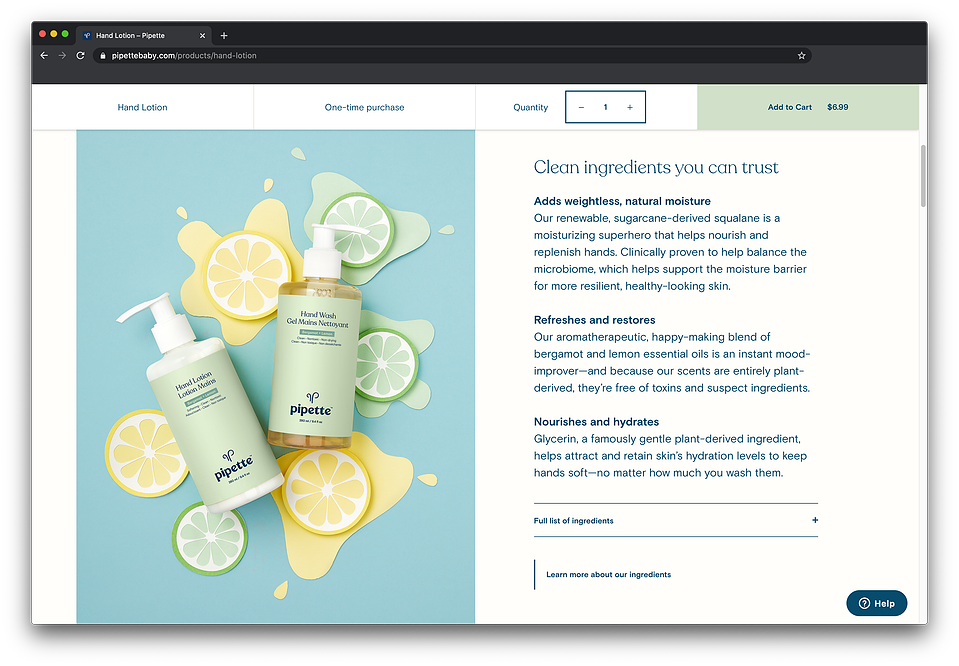Close the Hand Lotion – Pipette tab

202,35
